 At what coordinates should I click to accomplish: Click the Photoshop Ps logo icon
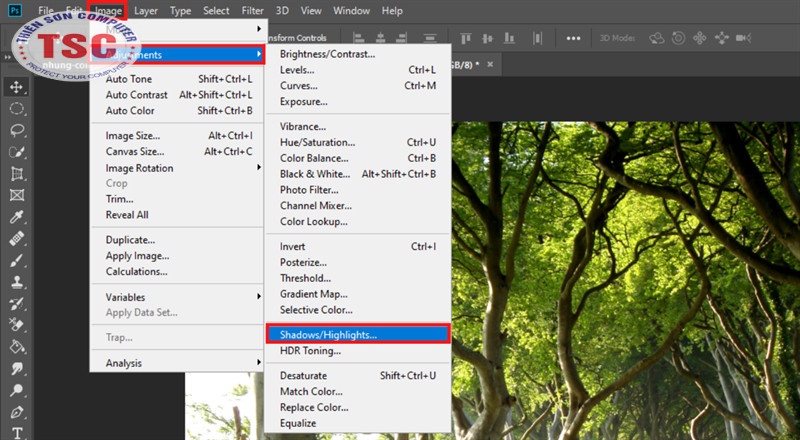pos(14,11)
